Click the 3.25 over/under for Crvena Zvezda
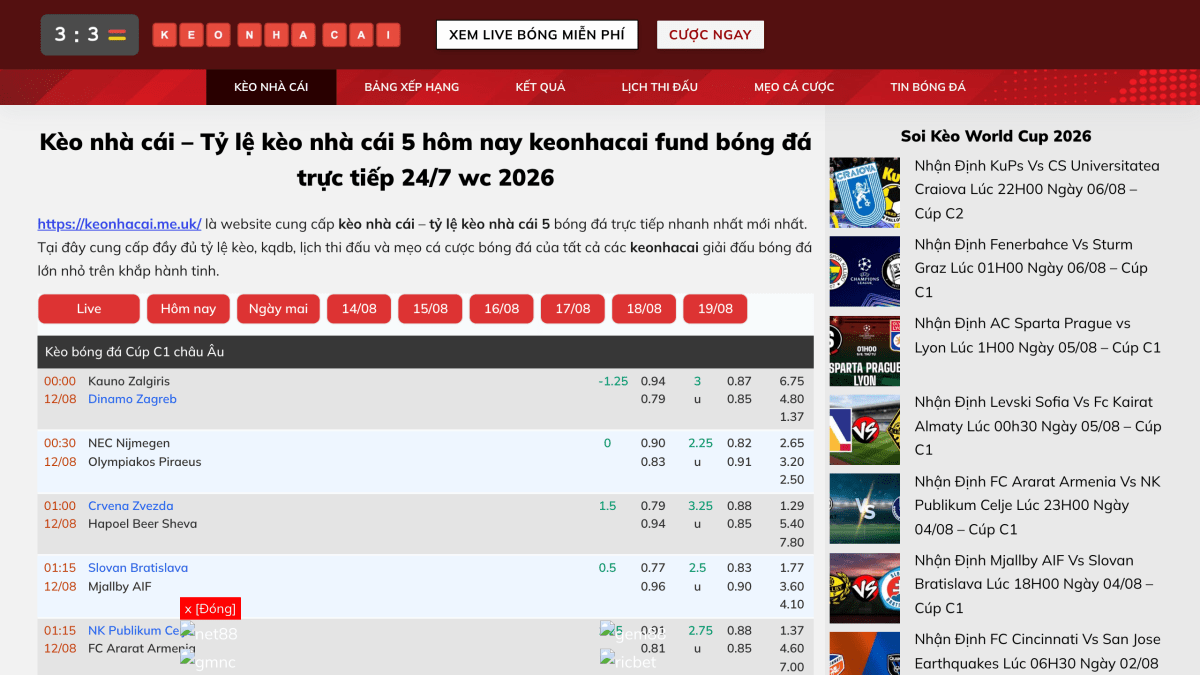 (700, 506)
